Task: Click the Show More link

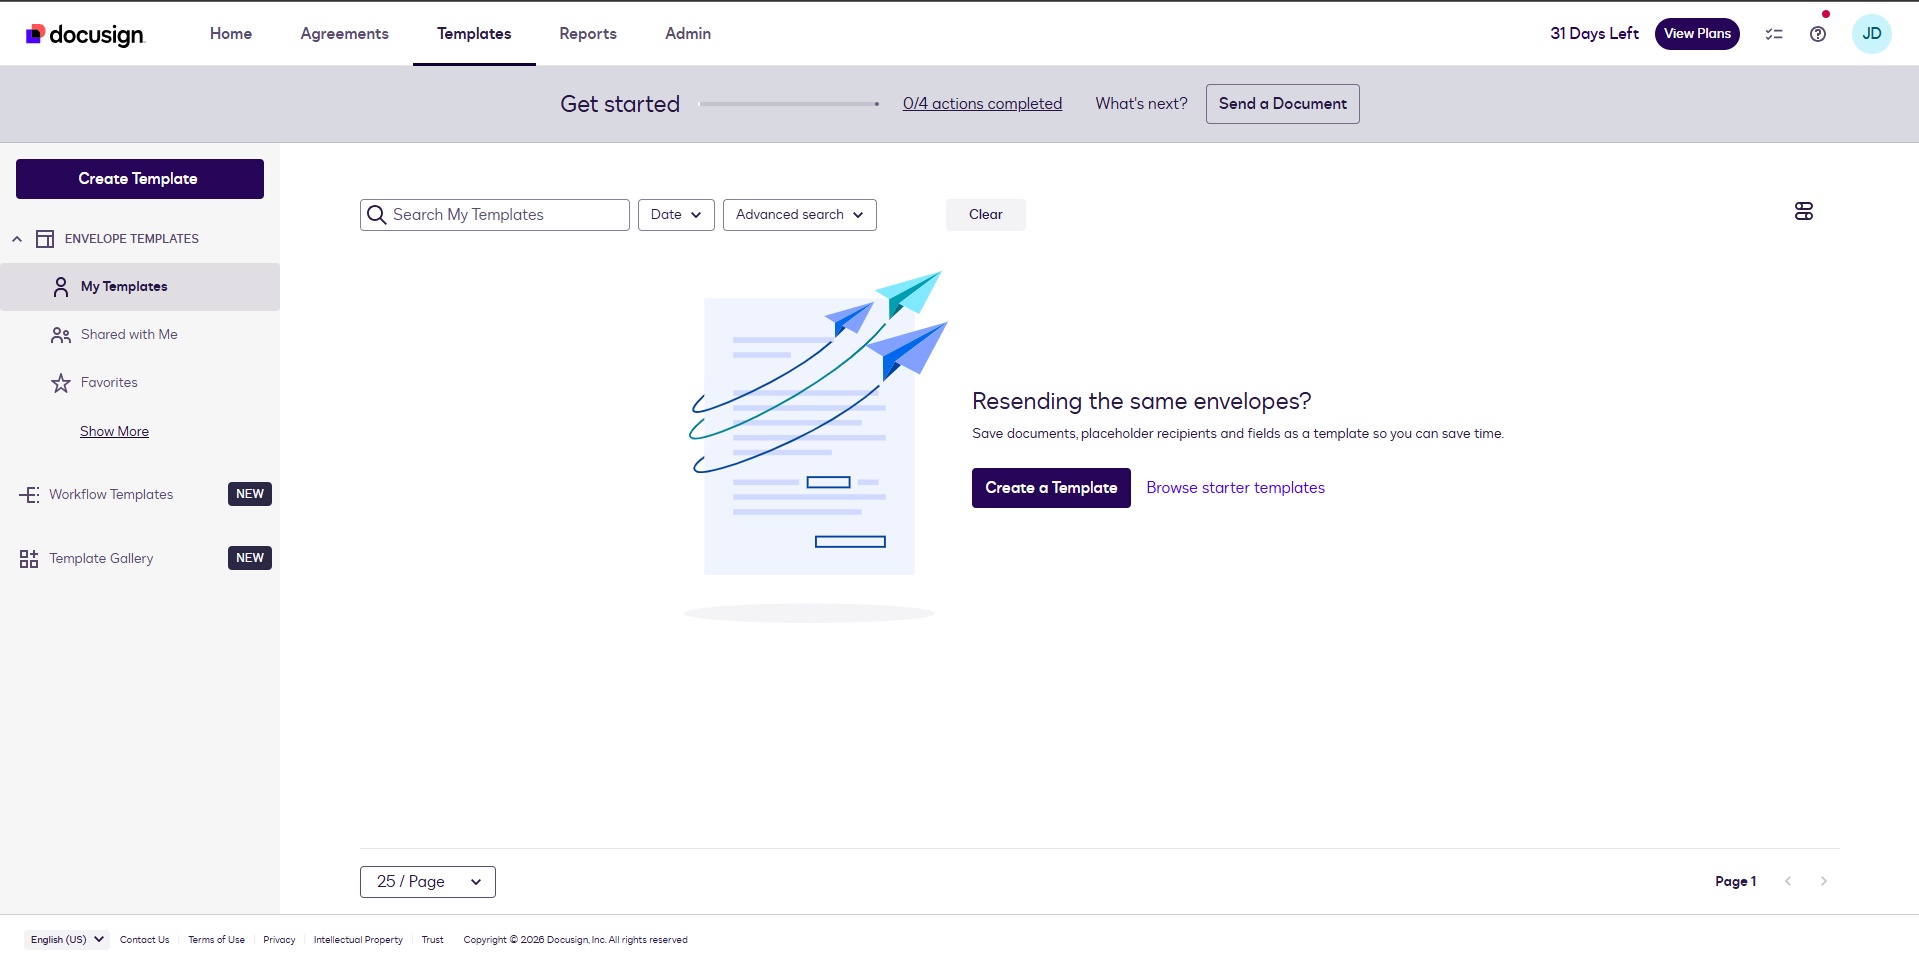Action: (x=114, y=431)
